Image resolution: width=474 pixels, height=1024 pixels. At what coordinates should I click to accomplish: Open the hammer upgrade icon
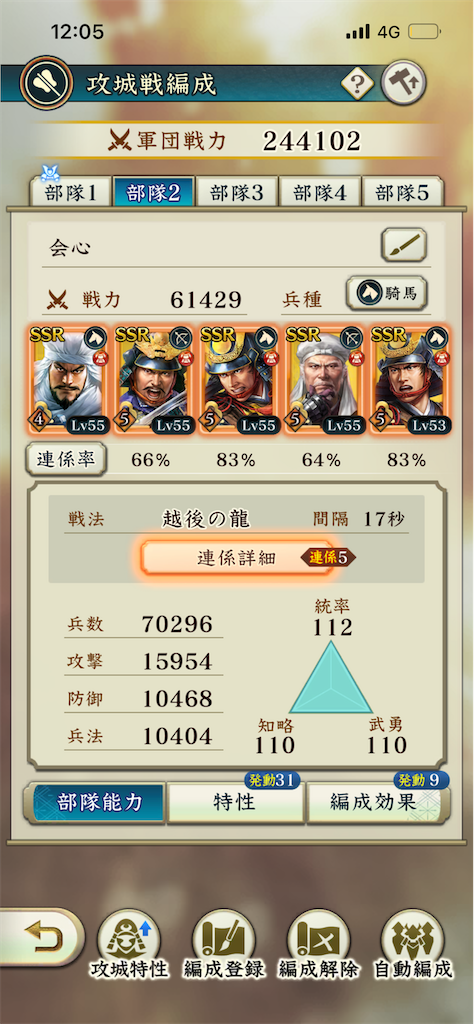(x=403, y=82)
